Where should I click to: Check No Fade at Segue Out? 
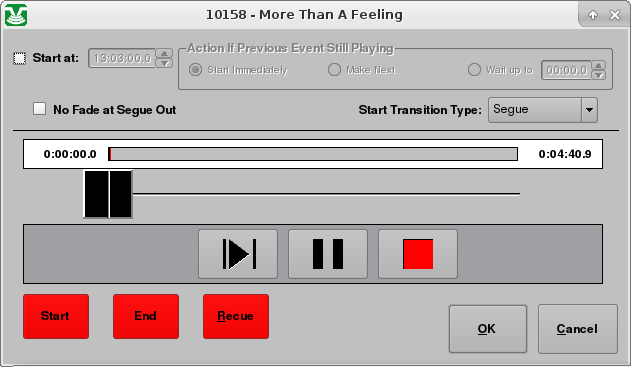(x=39, y=109)
